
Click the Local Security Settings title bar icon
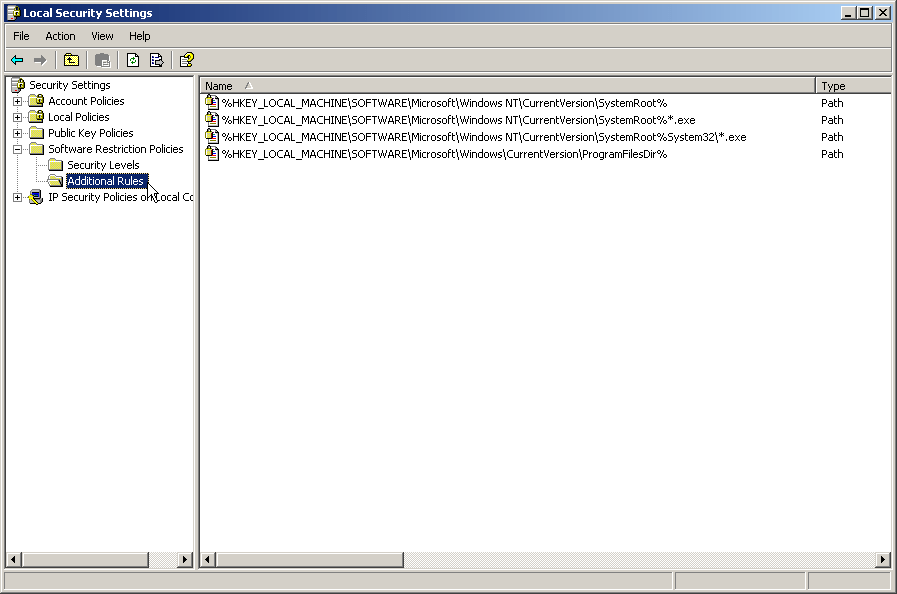[14, 13]
